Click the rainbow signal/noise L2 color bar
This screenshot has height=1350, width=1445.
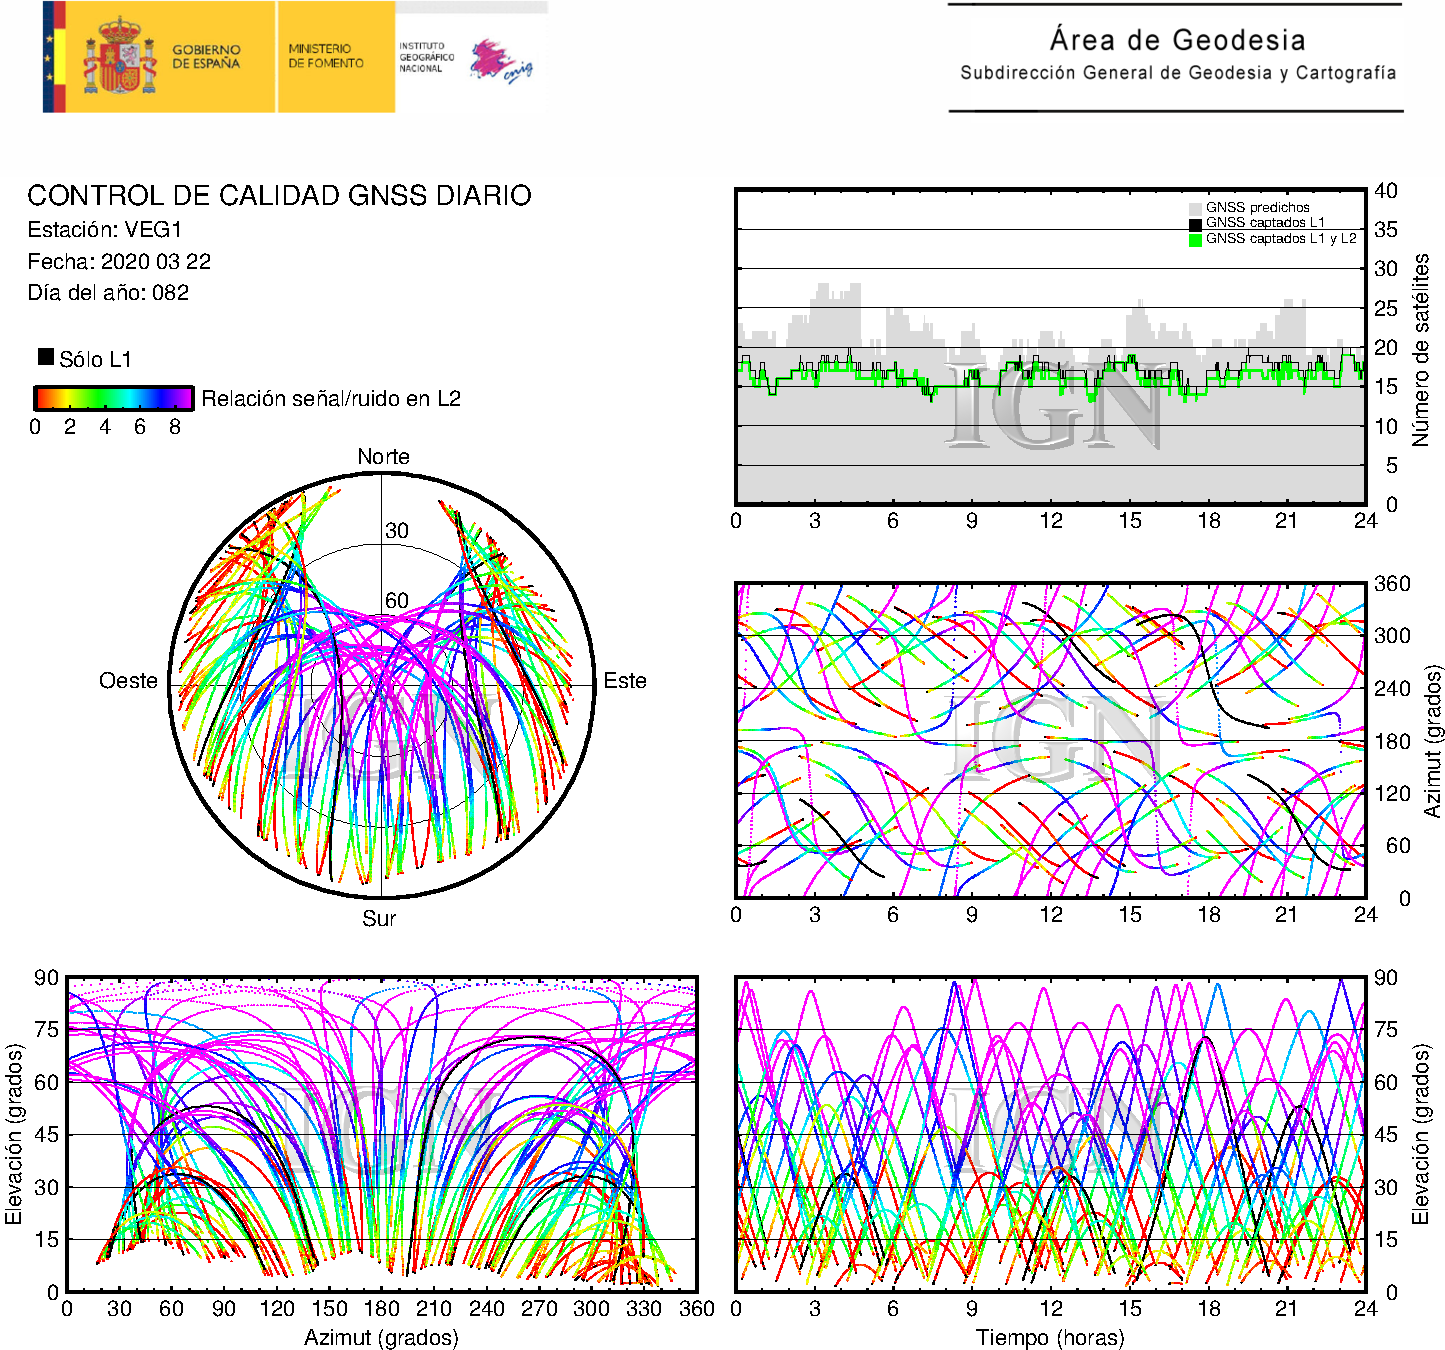click(x=113, y=398)
